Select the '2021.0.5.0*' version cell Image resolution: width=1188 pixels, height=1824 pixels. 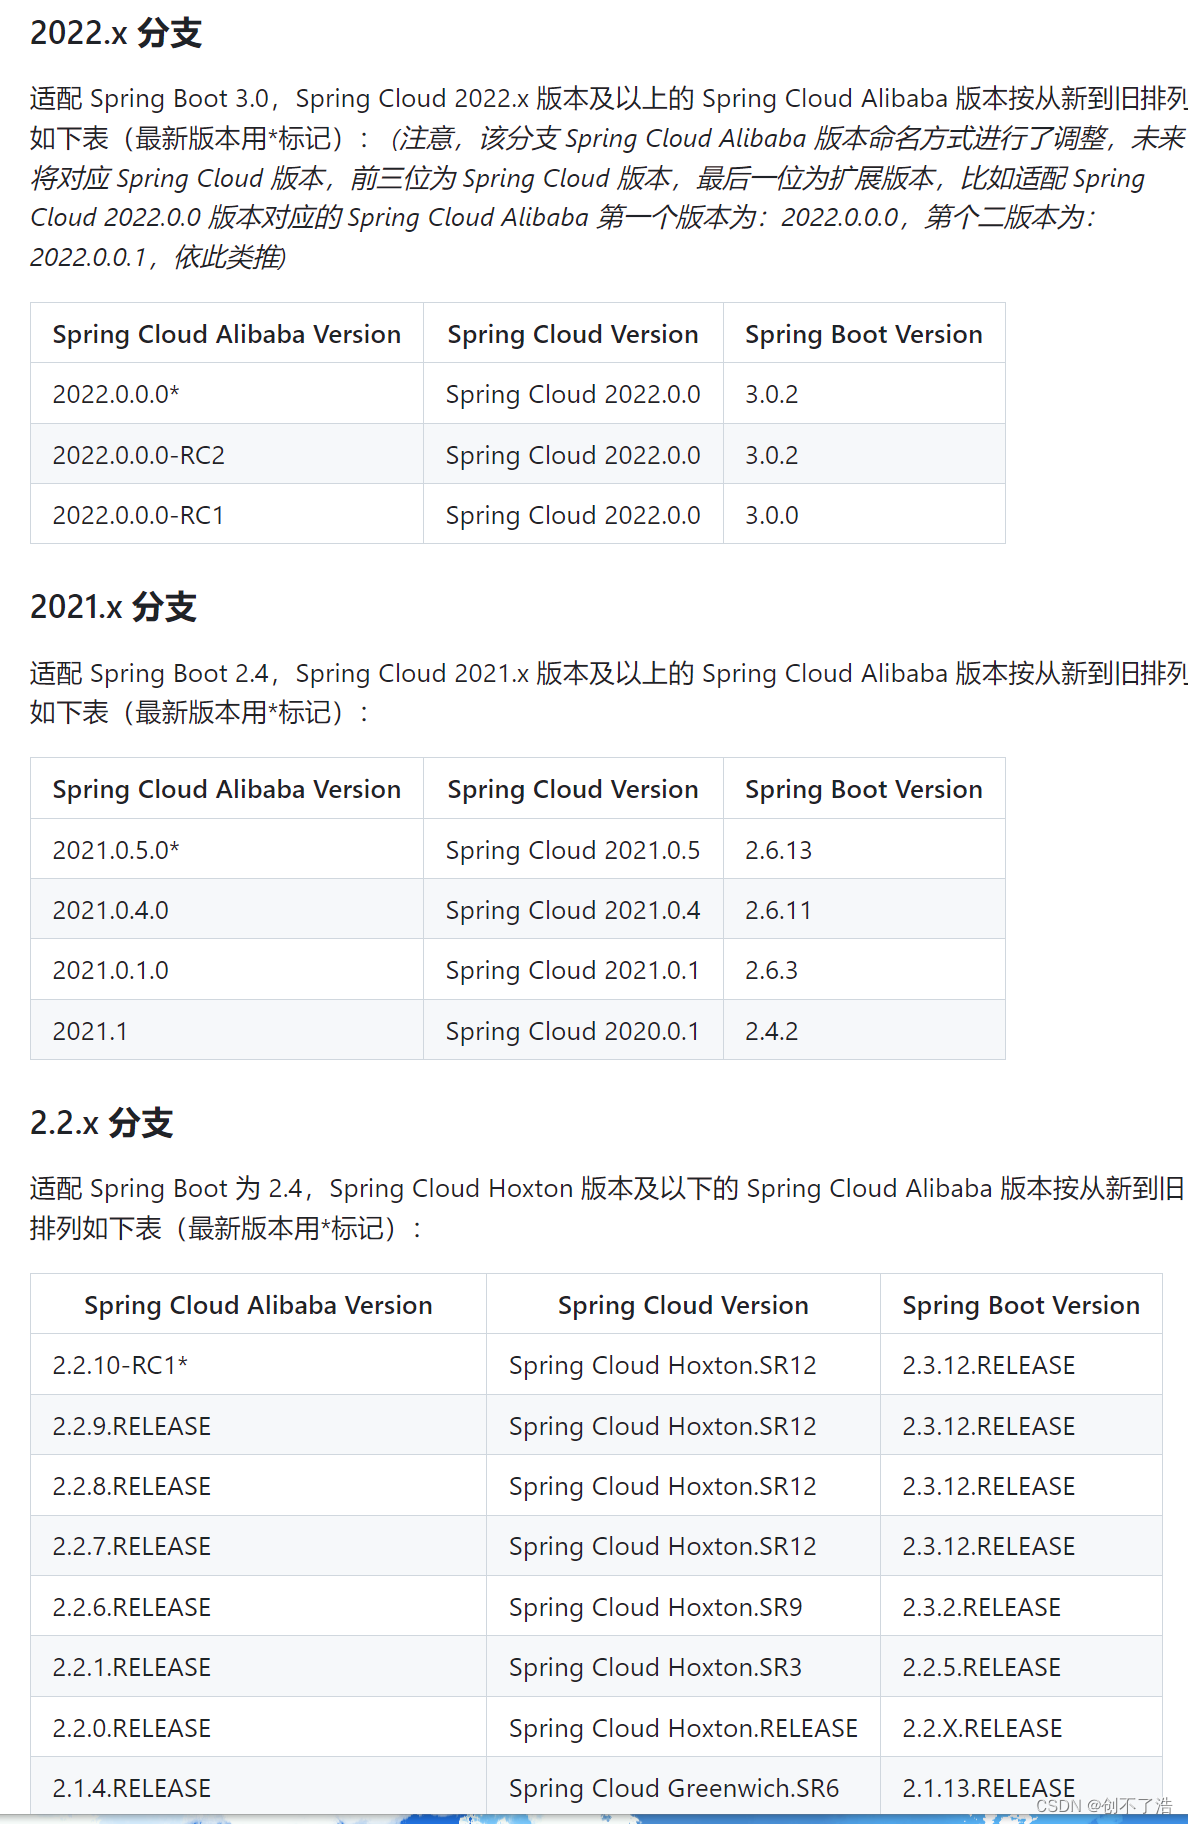click(x=227, y=850)
